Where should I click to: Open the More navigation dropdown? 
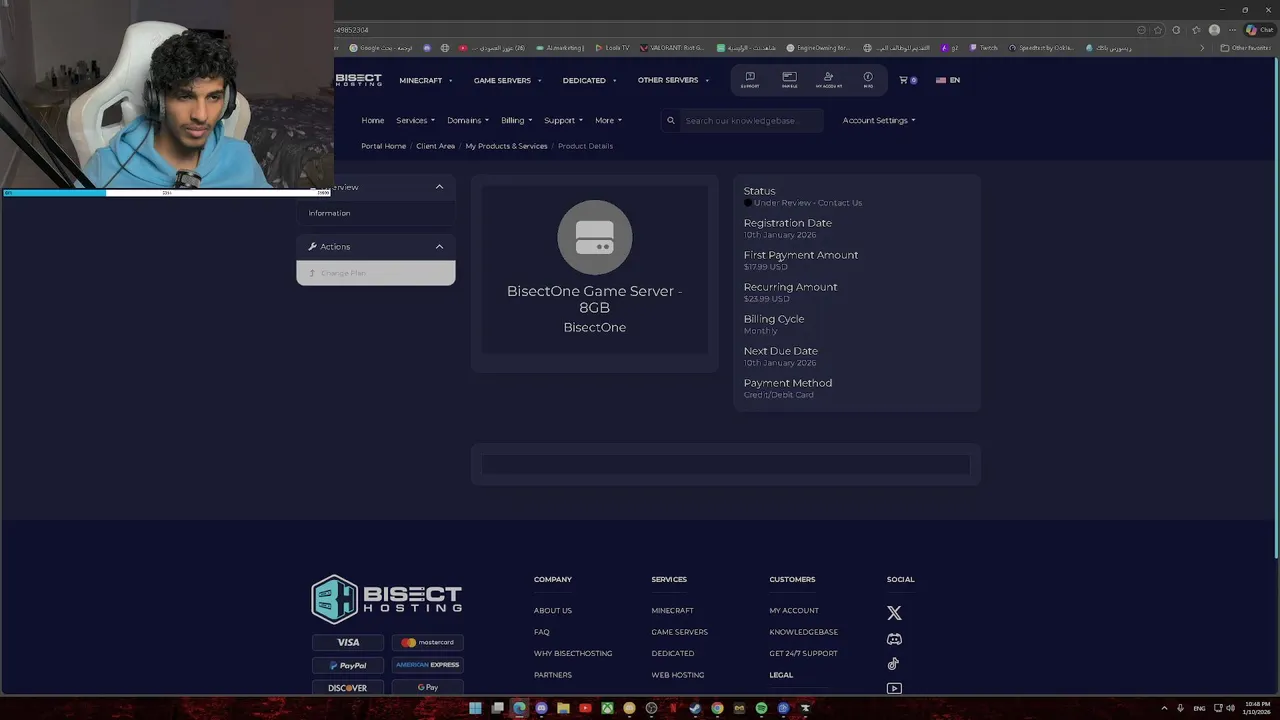click(608, 120)
